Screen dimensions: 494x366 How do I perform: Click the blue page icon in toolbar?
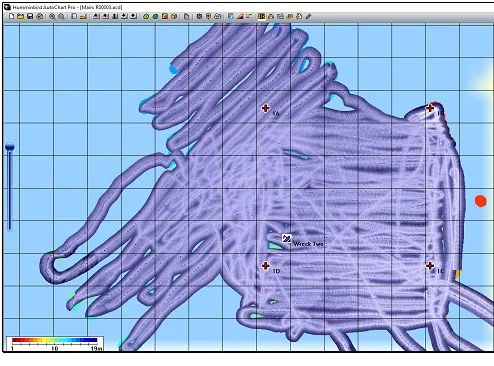[230, 16]
